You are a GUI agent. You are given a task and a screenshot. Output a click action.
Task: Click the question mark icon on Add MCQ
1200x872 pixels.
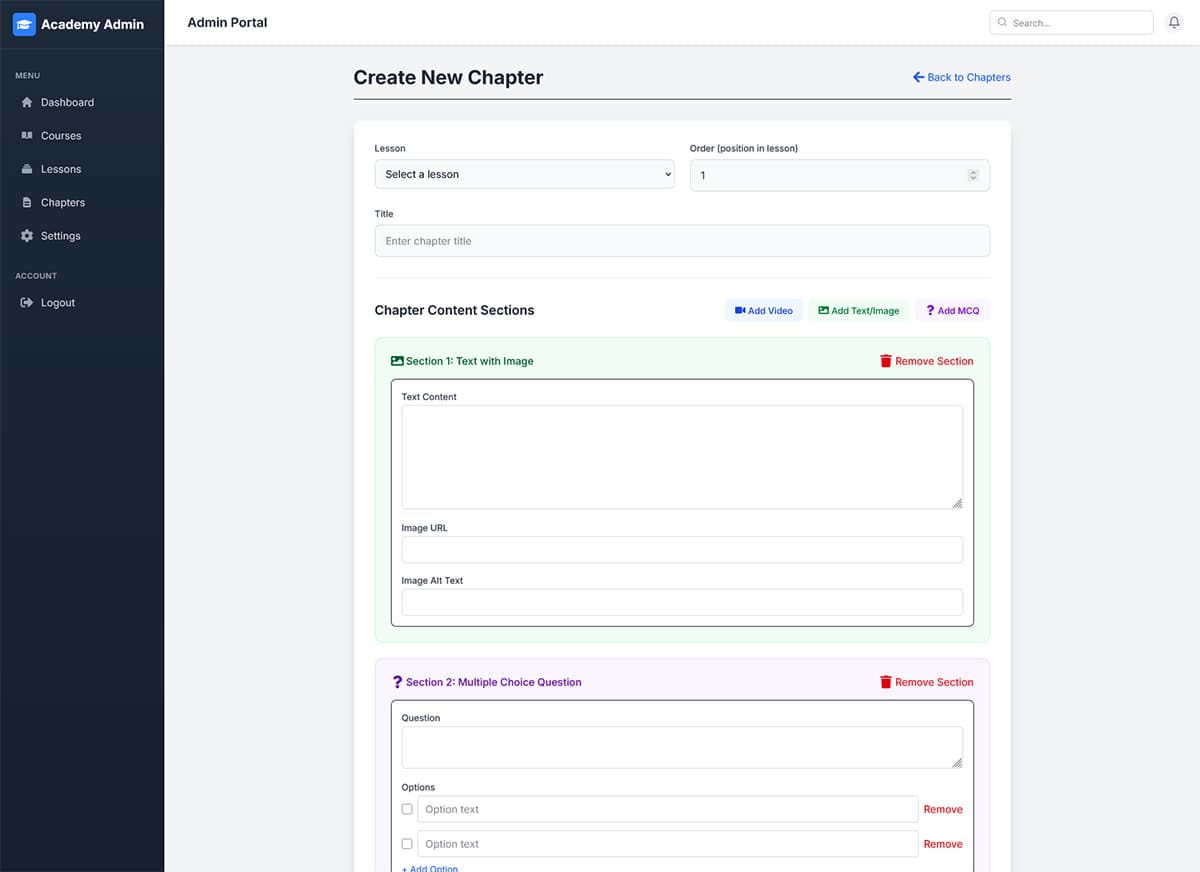[x=930, y=310]
